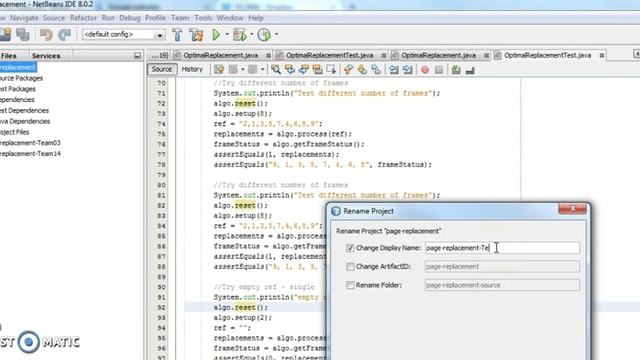This screenshot has height=360, width=640.
Task: Open Debug Project dropdown arrow
Action: [251, 35]
